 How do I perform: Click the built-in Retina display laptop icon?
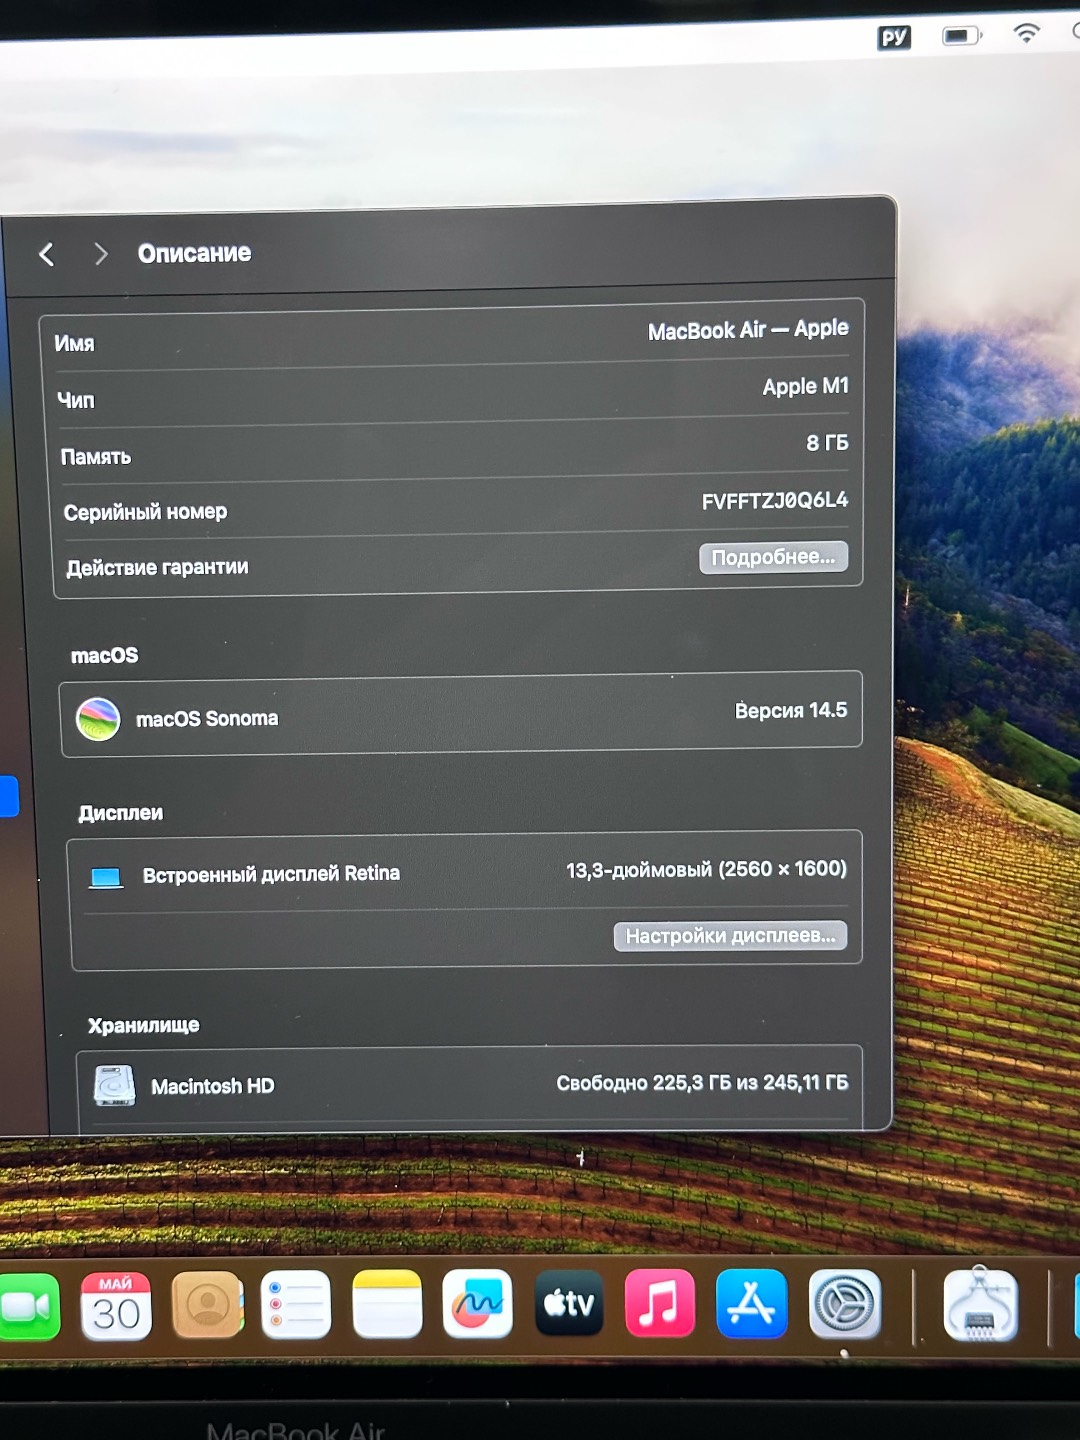[x=105, y=878]
